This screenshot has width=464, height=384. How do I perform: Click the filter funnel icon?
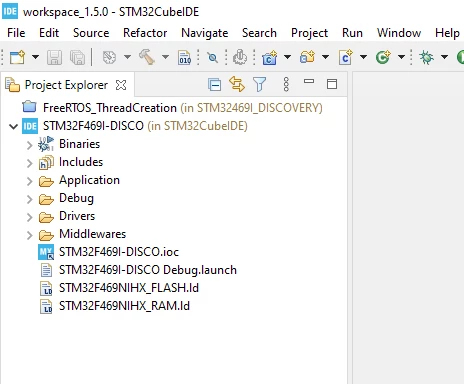point(260,84)
